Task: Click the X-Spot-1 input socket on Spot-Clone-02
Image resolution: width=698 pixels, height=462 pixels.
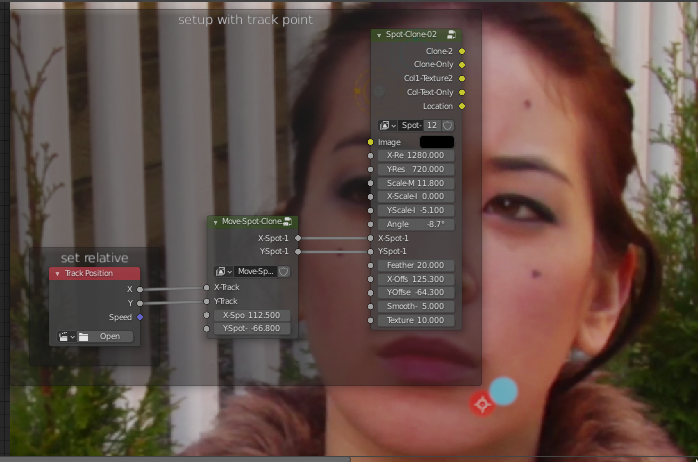Action: (370, 239)
